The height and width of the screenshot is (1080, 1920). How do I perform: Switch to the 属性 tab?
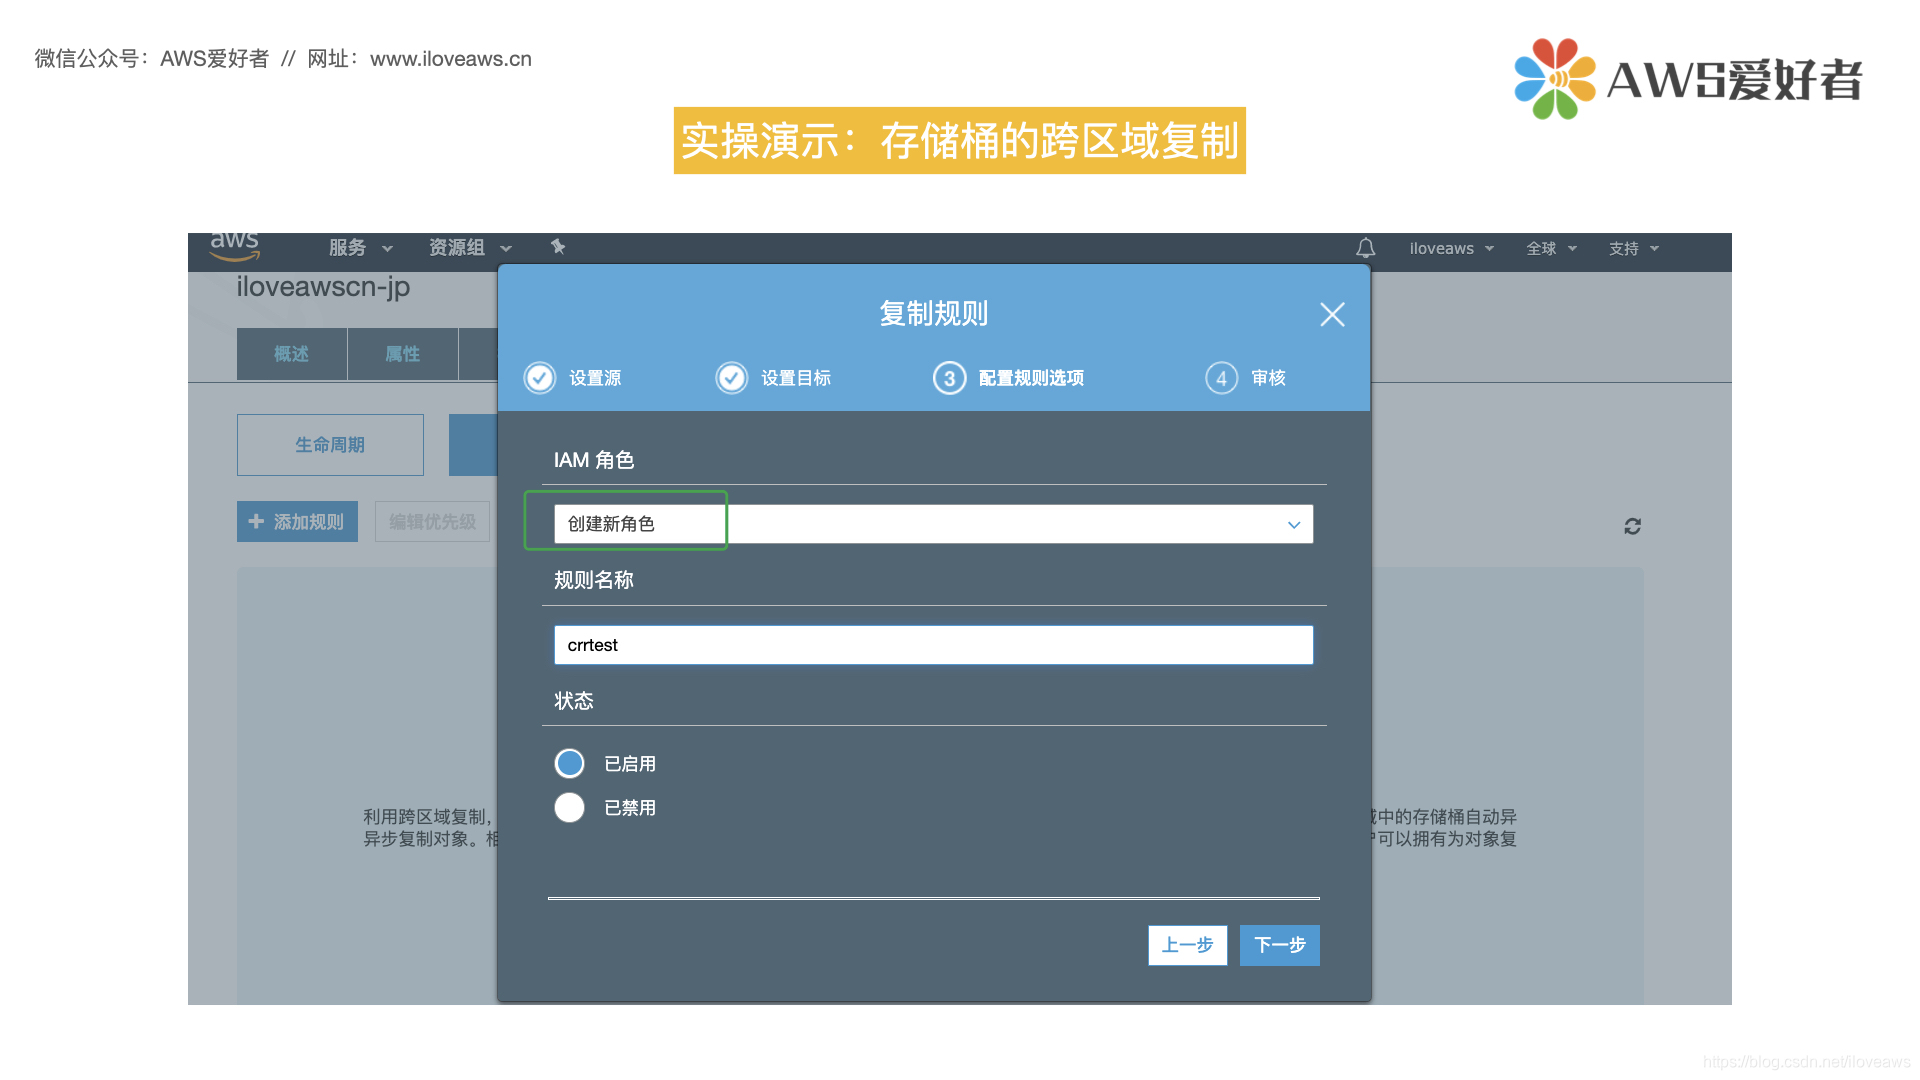click(x=402, y=354)
